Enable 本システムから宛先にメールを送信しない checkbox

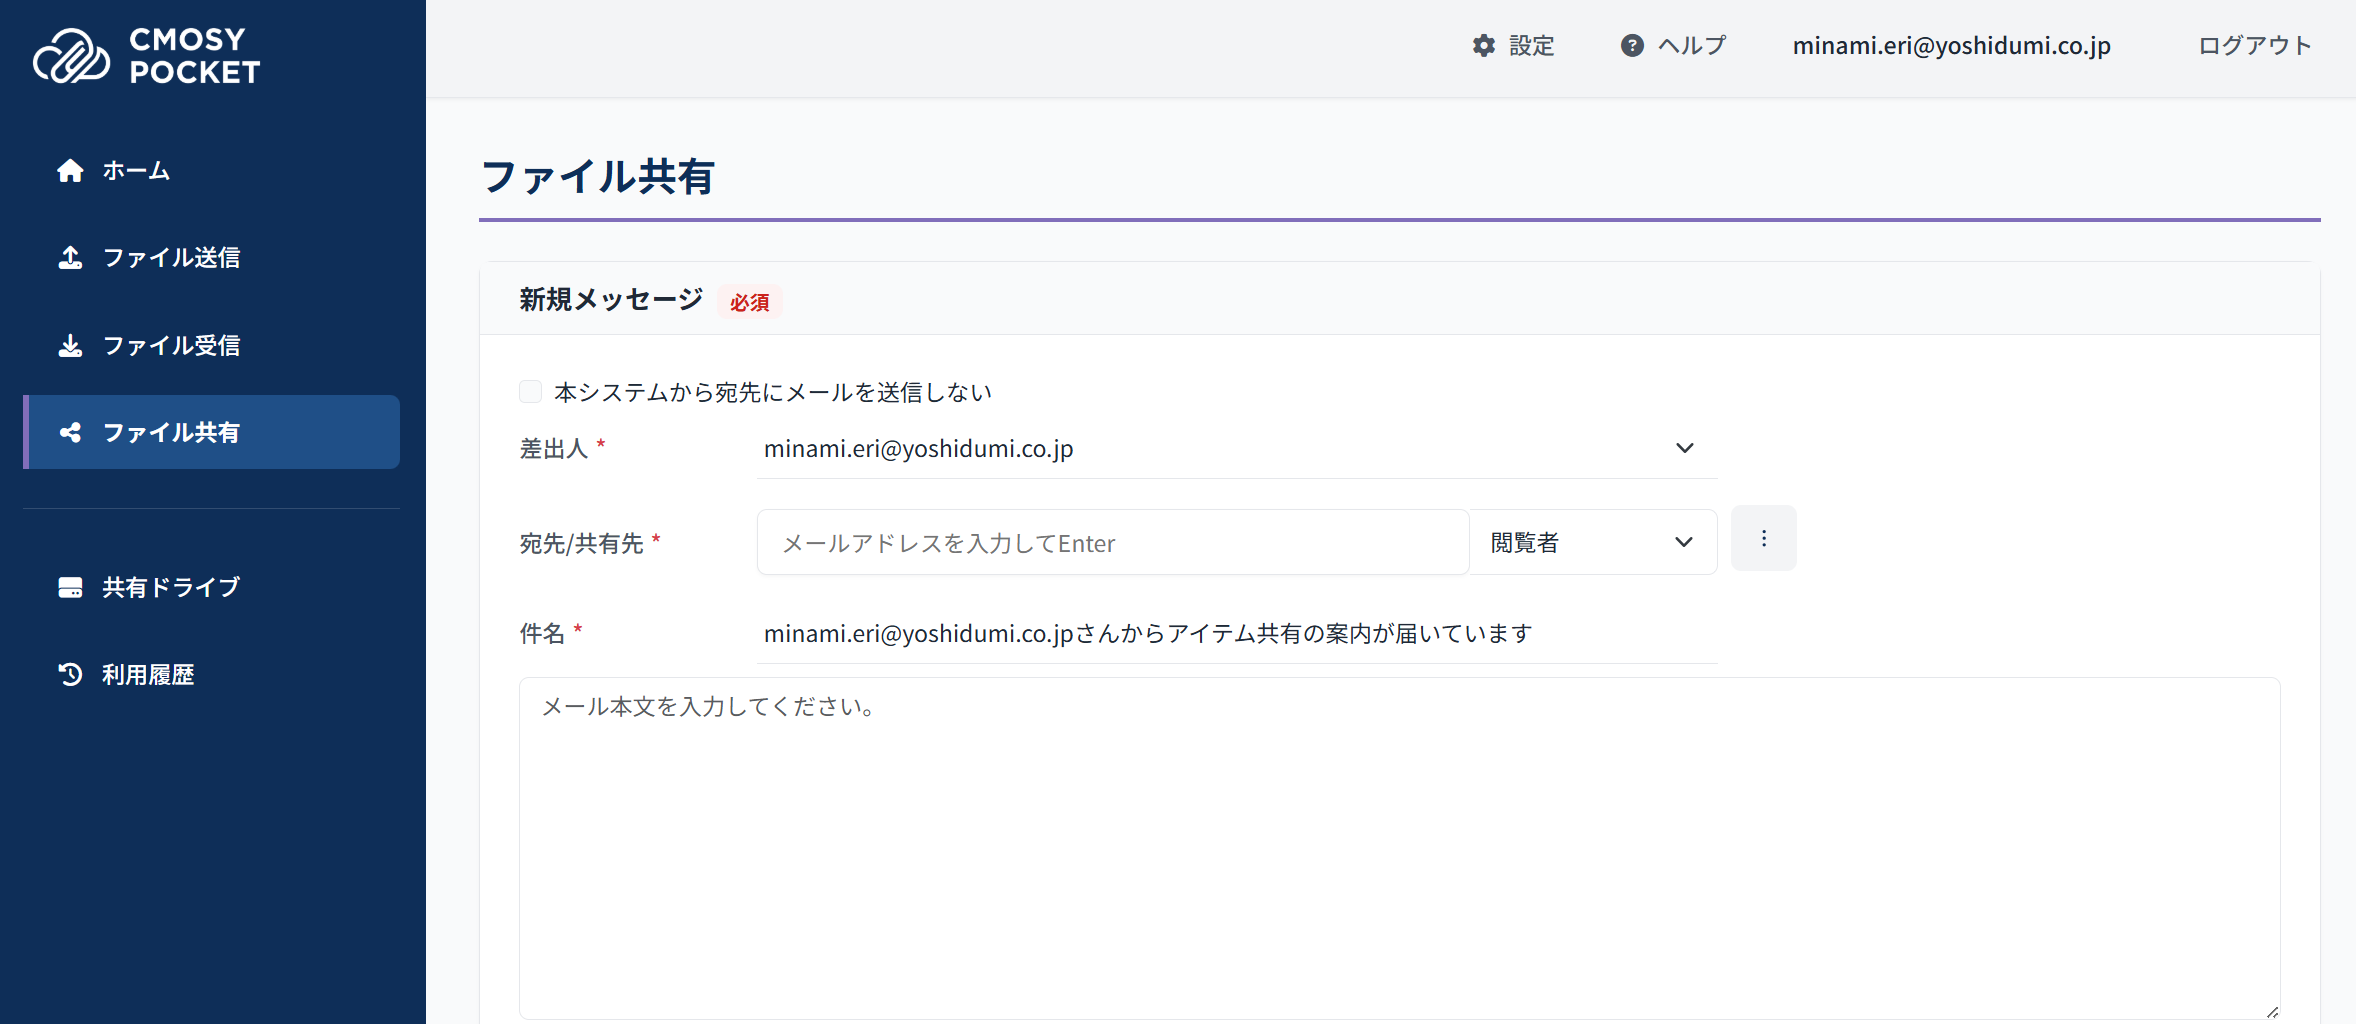(x=531, y=392)
